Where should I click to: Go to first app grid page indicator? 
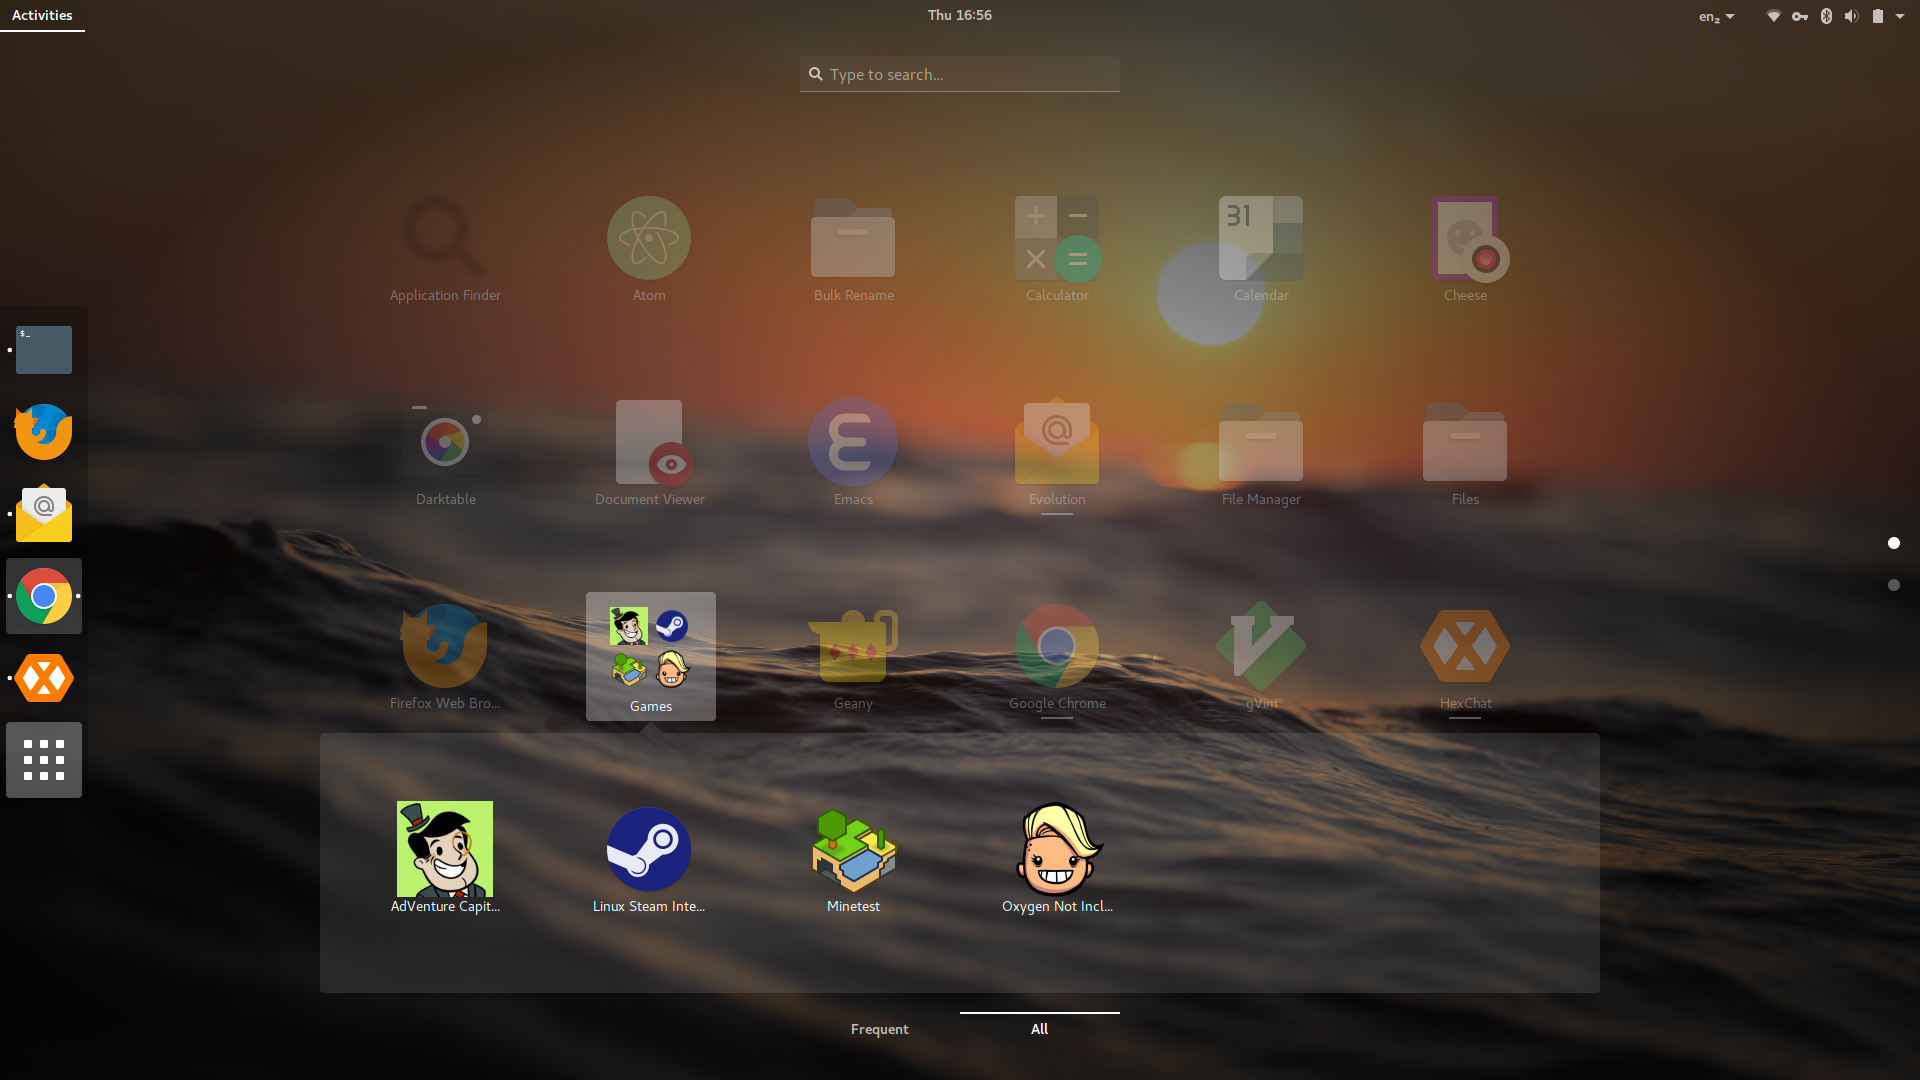[1894, 543]
